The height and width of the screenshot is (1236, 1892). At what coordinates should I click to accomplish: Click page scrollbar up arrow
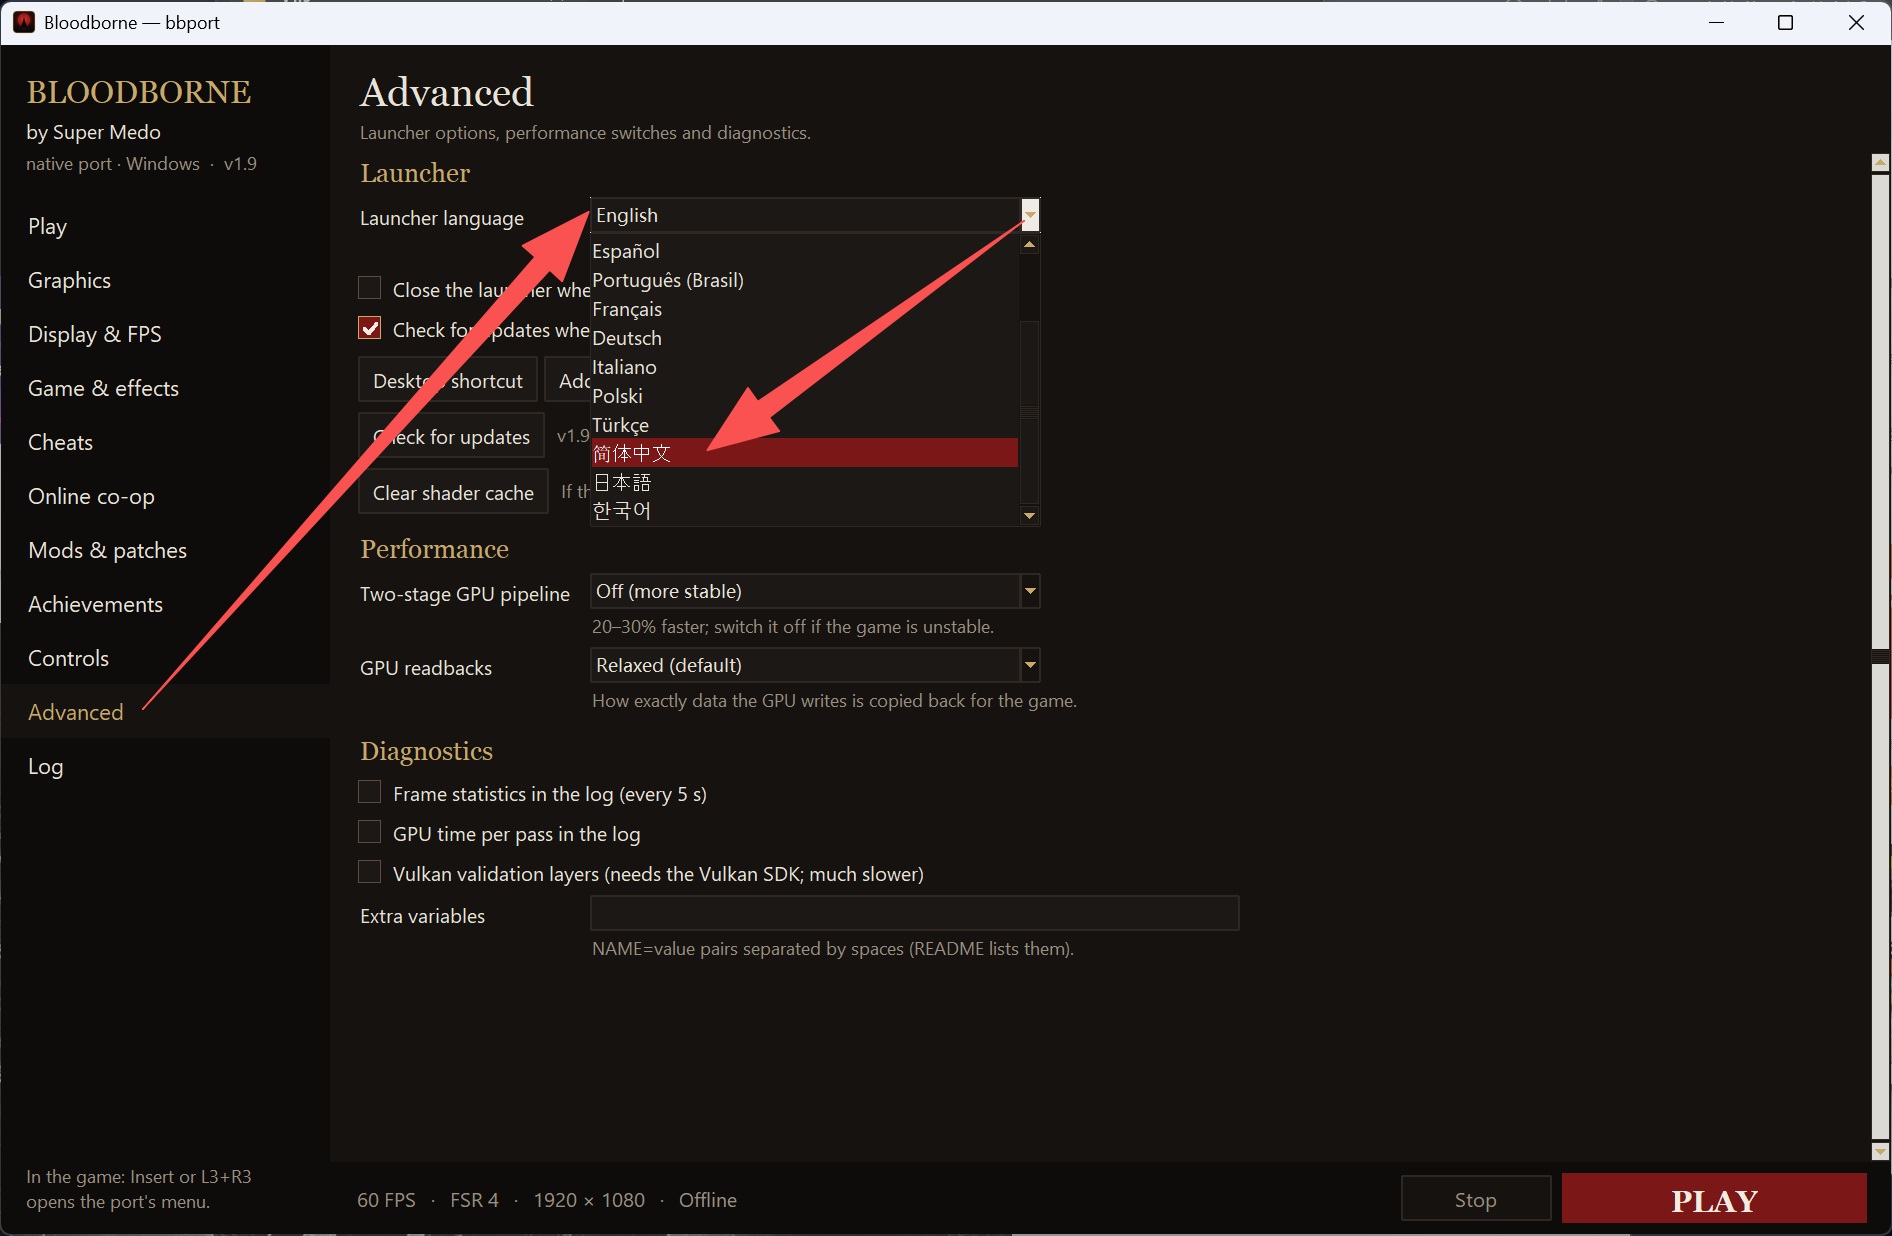point(1880,163)
